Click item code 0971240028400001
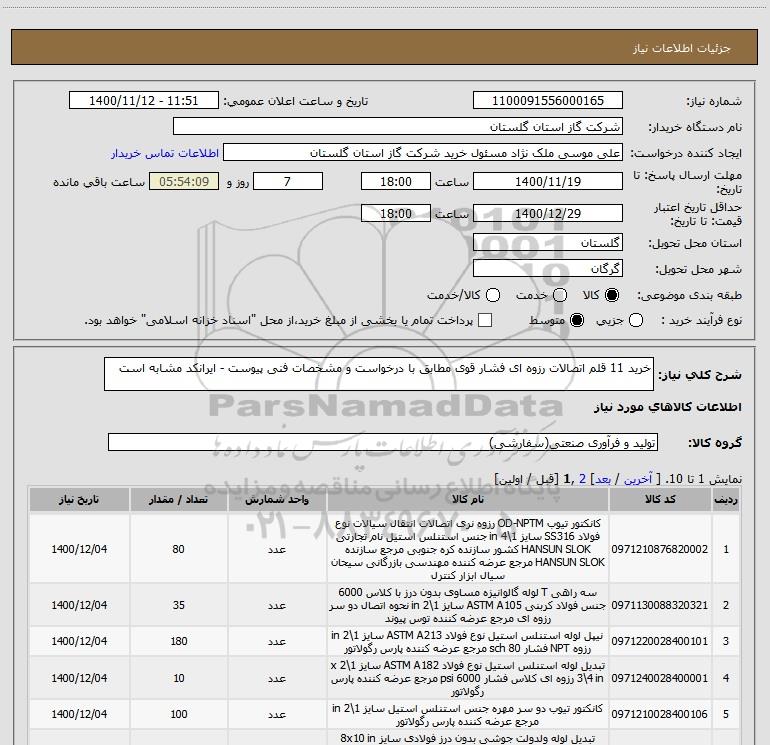This screenshot has height=745, width=770. (x=660, y=678)
